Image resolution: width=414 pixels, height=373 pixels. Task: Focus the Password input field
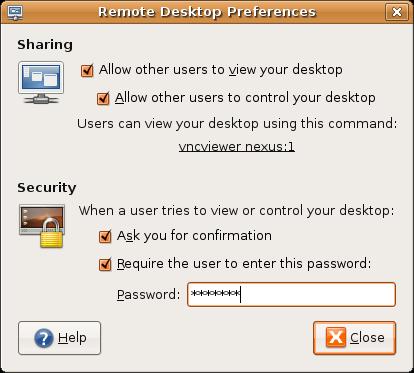[x=291, y=294]
